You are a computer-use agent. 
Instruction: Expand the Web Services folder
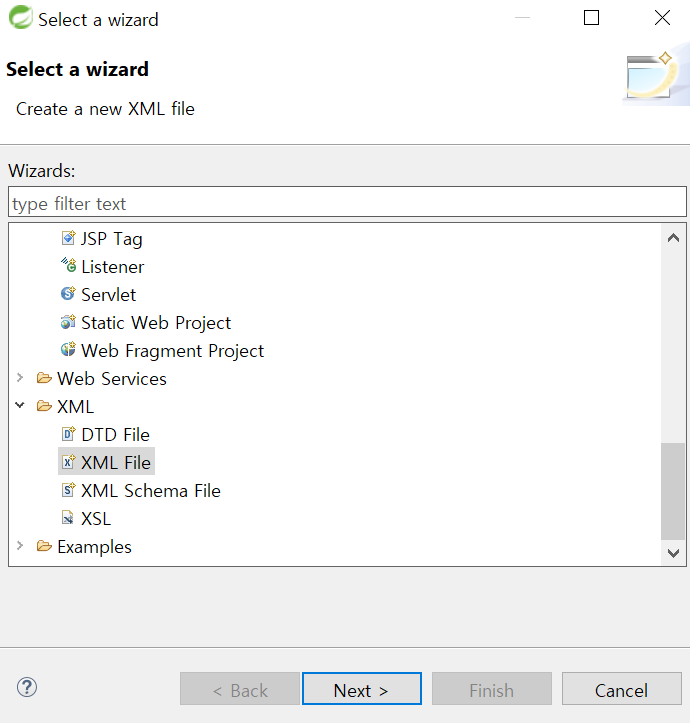[20, 378]
